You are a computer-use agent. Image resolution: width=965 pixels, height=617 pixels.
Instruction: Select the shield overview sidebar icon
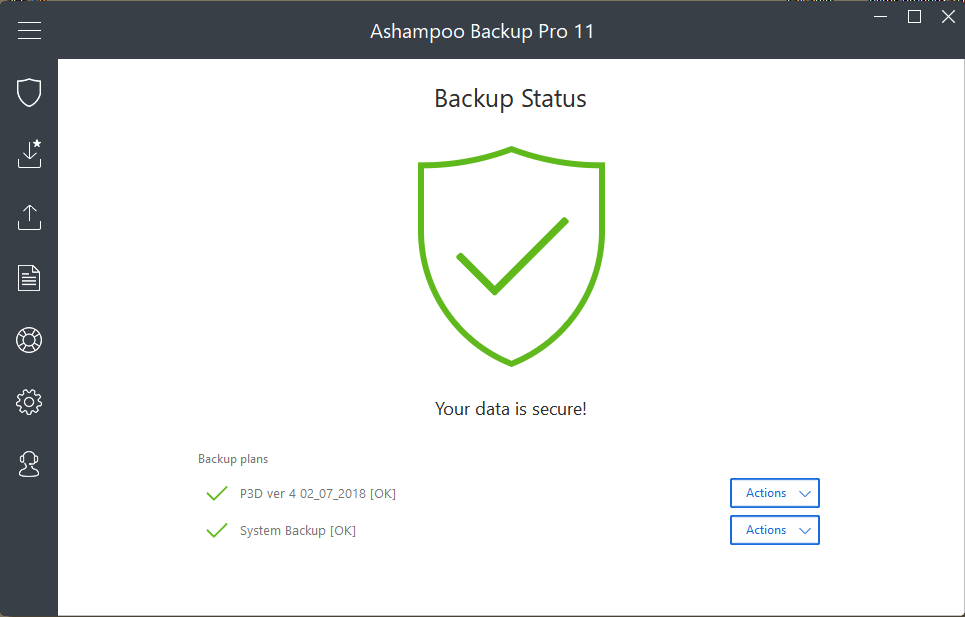coord(29,93)
